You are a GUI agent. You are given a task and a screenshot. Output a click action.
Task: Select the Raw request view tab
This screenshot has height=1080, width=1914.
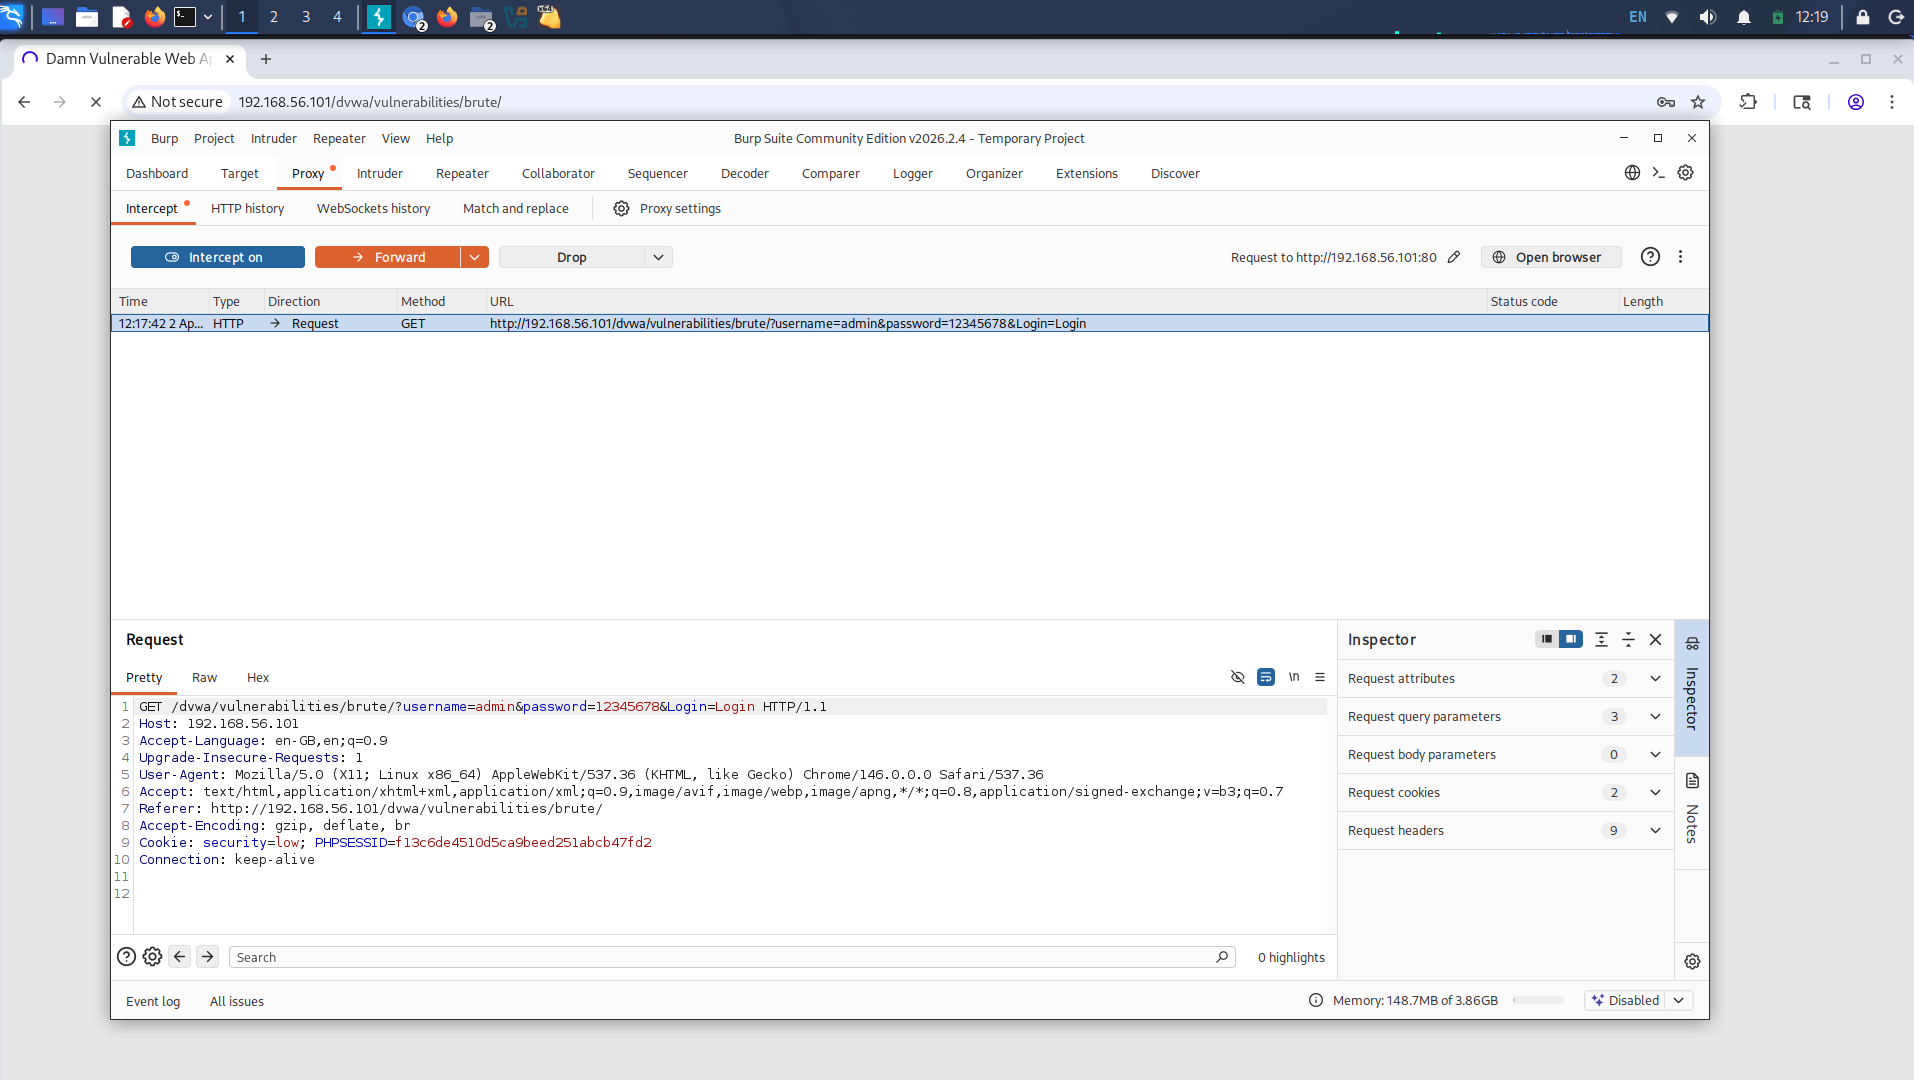(204, 677)
